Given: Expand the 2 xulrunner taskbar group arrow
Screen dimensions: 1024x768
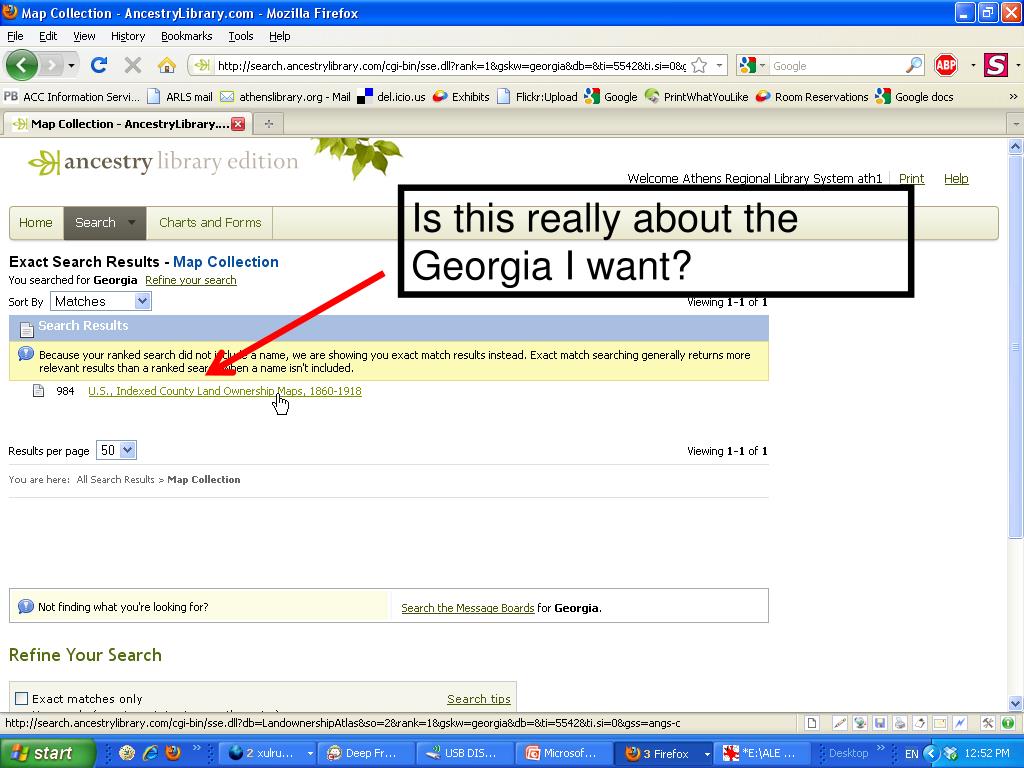Looking at the screenshot, I should 310,754.
